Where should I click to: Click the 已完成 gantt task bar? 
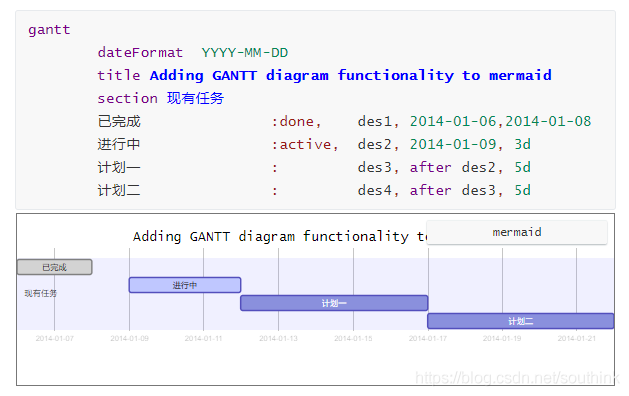tap(55, 267)
